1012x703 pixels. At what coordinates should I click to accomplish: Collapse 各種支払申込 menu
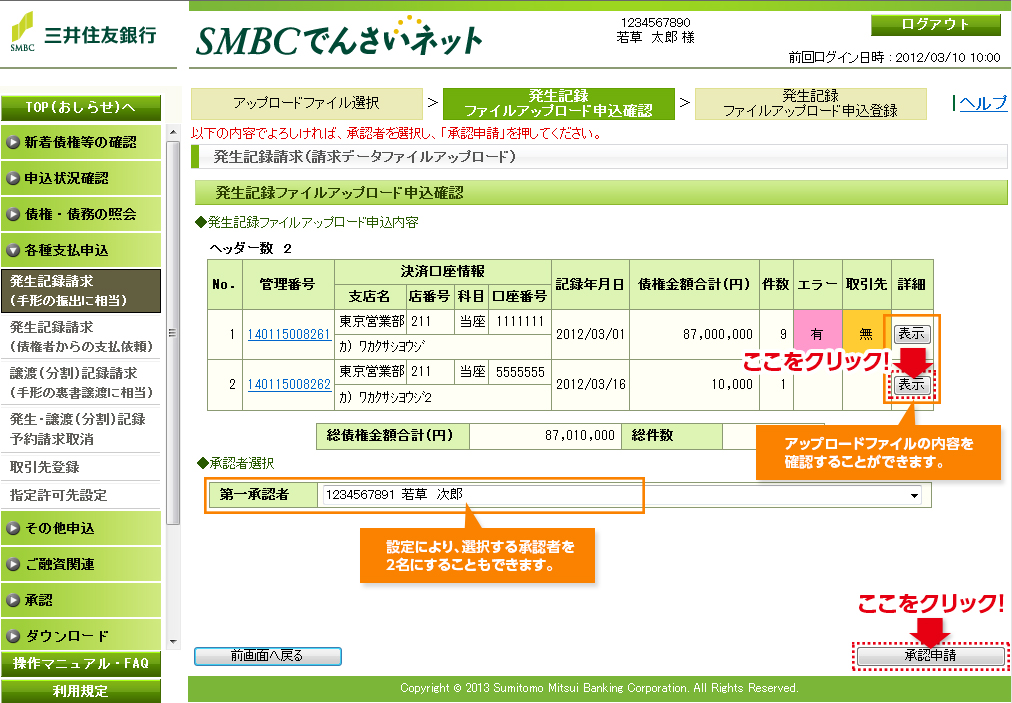pos(81,250)
